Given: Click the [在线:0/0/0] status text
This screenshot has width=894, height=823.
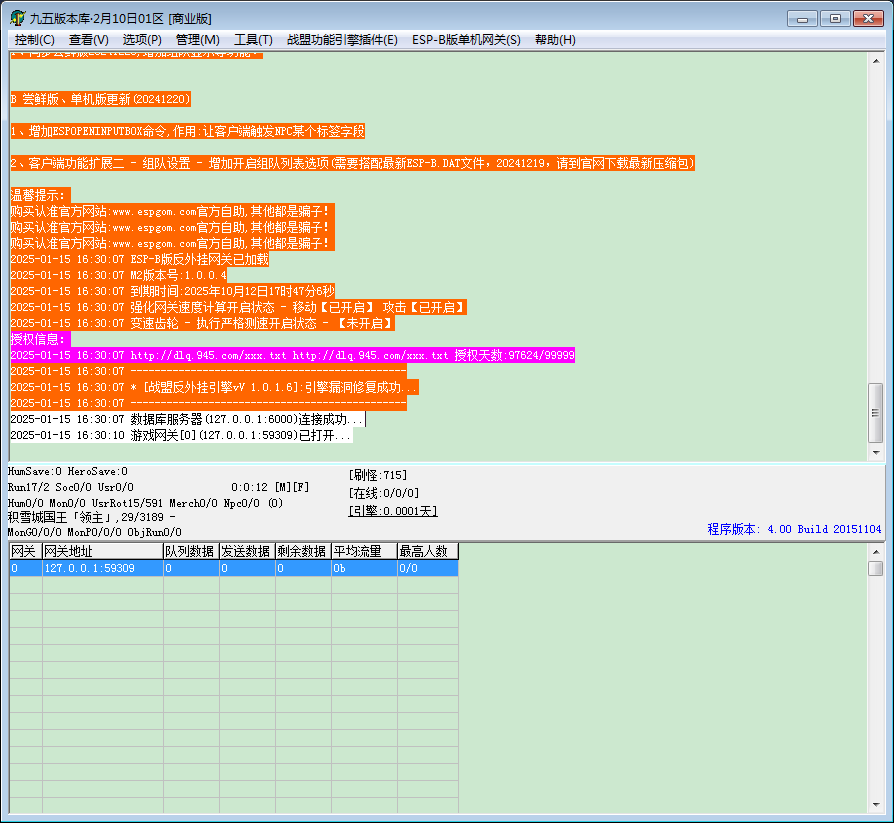Looking at the screenshot, I should [384, 493].
